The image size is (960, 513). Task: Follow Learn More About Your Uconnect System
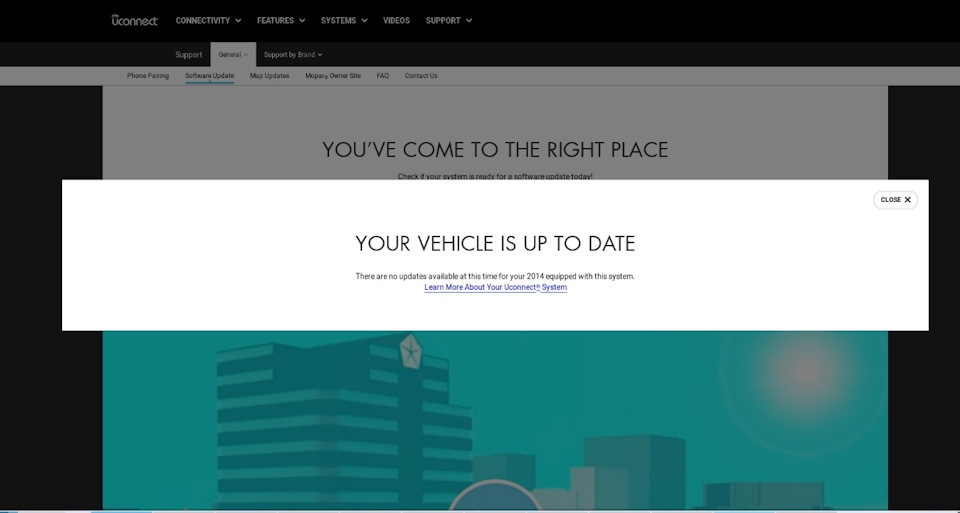[x=495, y=287]
